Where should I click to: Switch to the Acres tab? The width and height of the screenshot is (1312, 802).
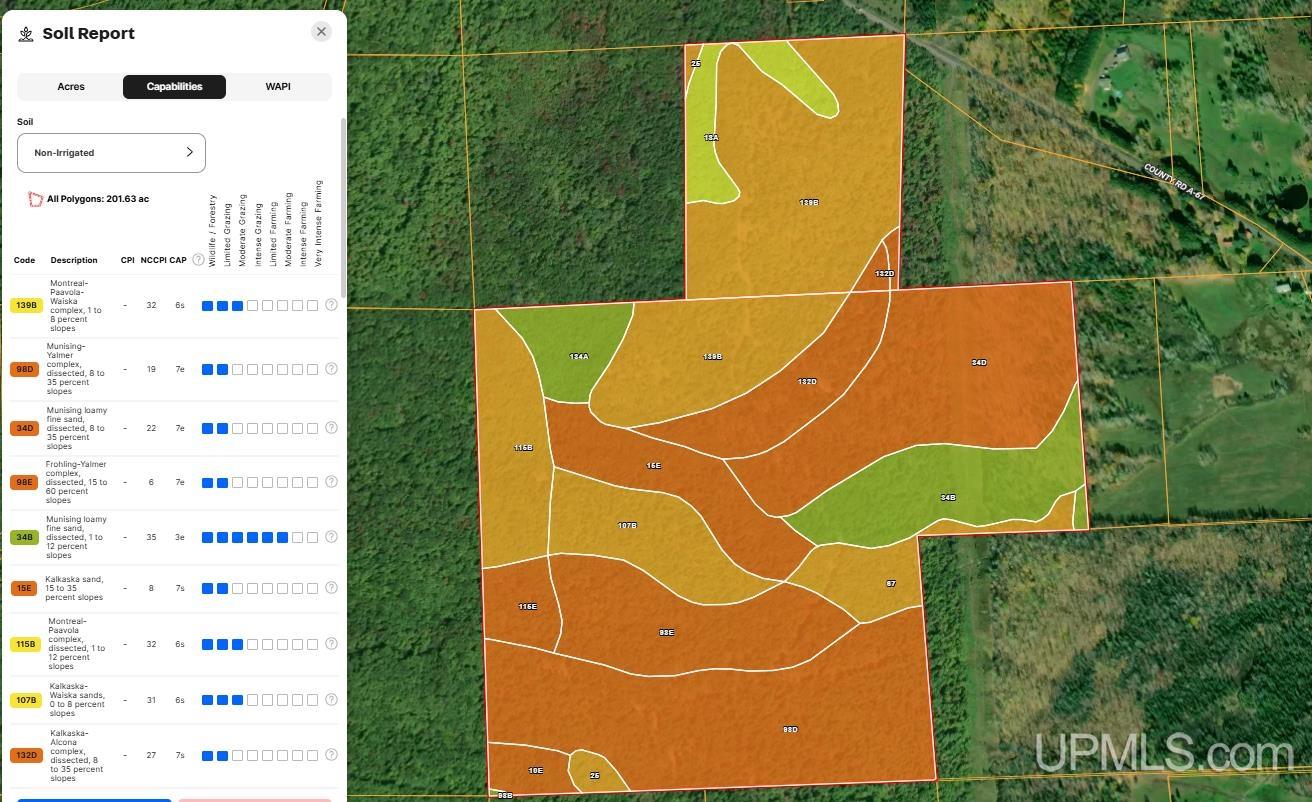pyautogui.click(x=70, y=87)
